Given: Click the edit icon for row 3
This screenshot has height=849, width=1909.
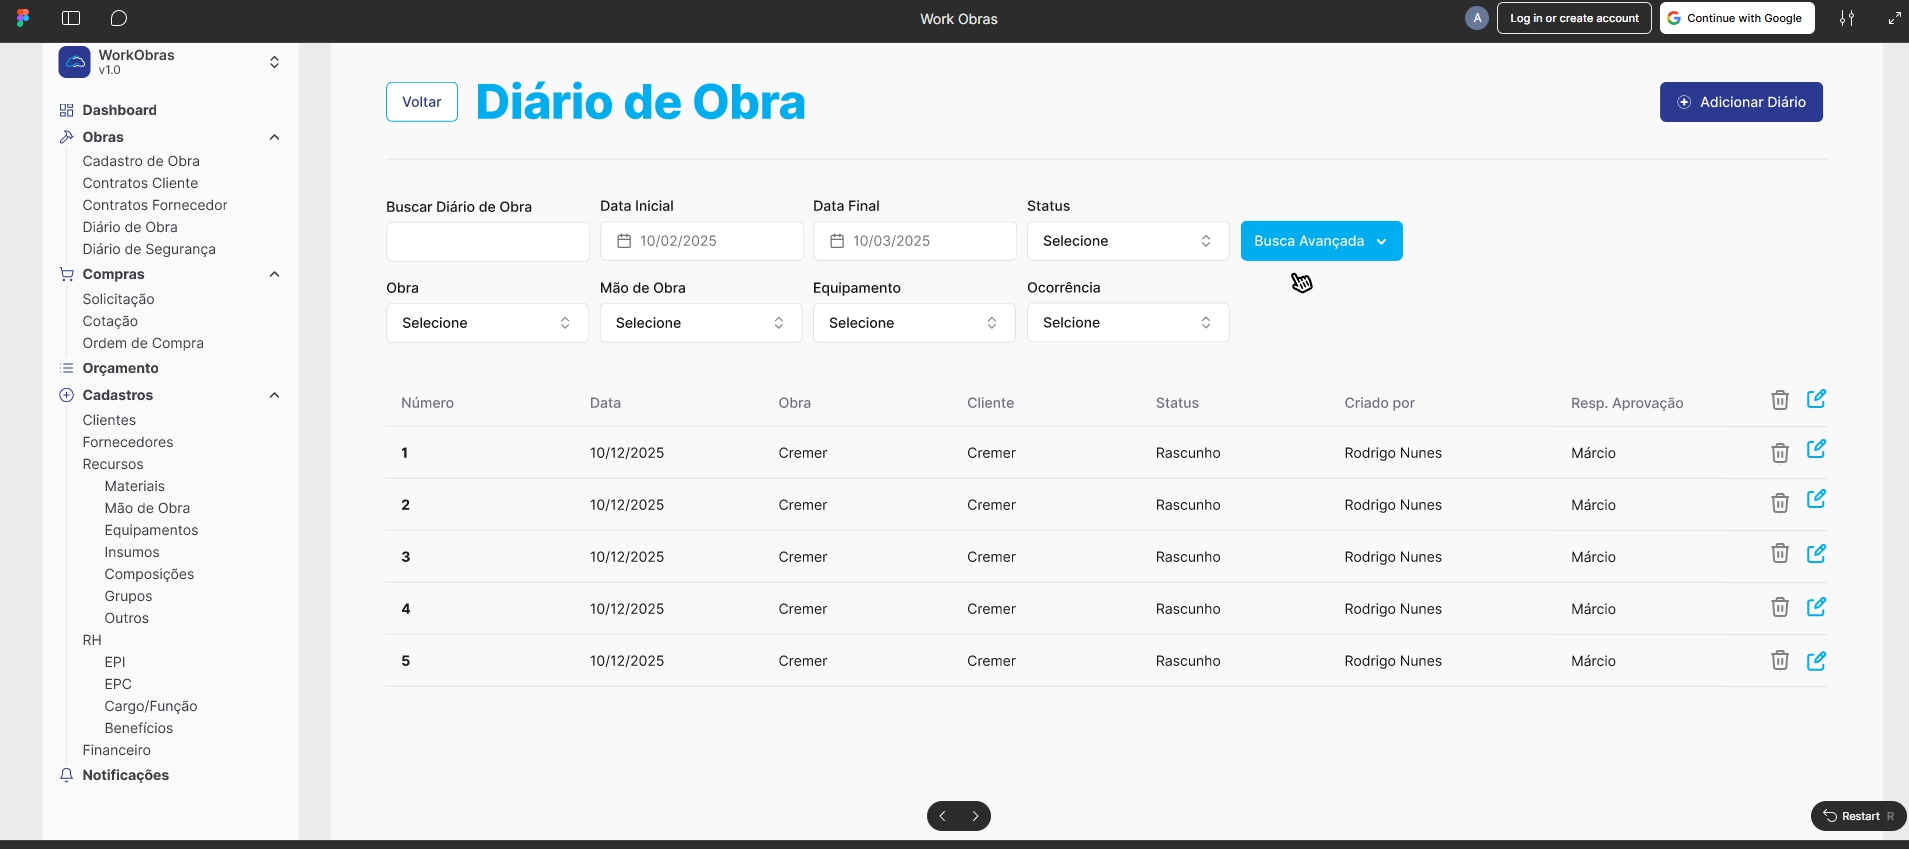Looking at the screenshot, I should pyautogui.click(x=1816, y=554).
